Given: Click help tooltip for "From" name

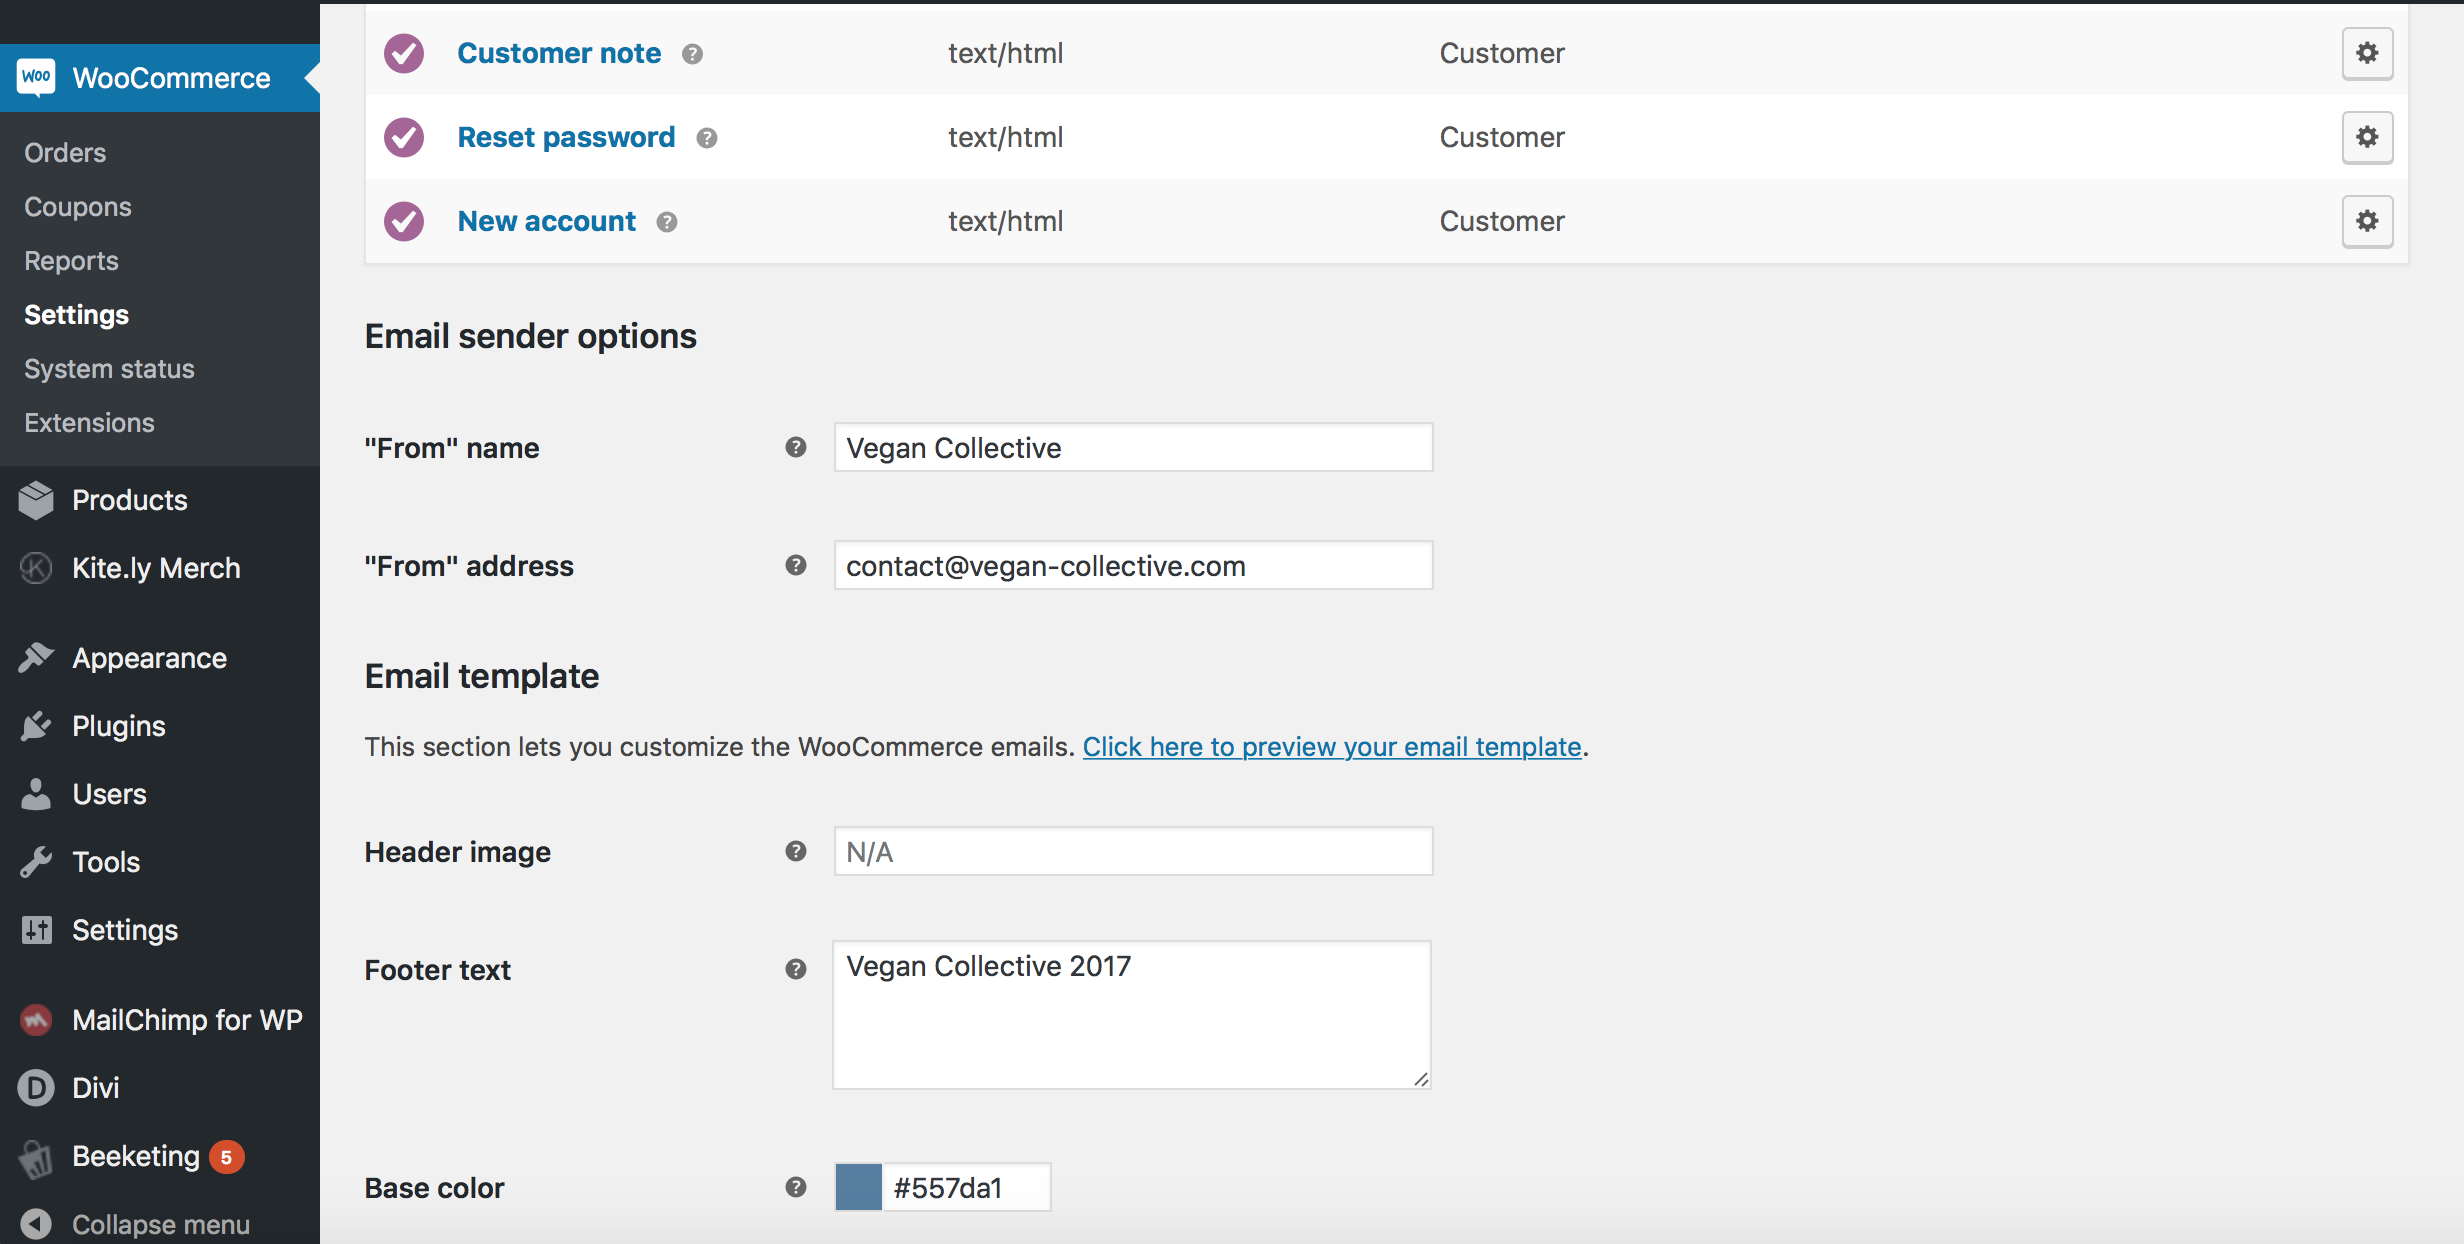Looking at the screenshot, I should coord(796,447).
